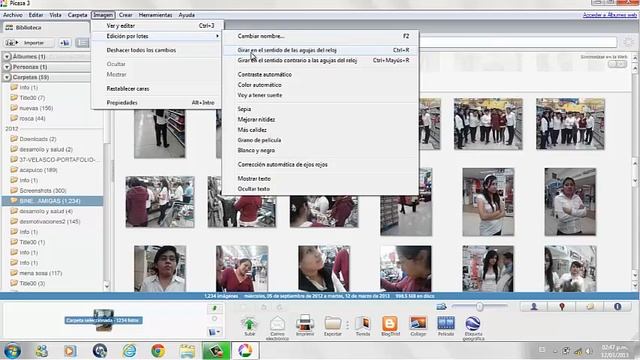The height and width of the screenshot is (360, 640).
Task: Open the people panel icon button
Action: (534, 307)
